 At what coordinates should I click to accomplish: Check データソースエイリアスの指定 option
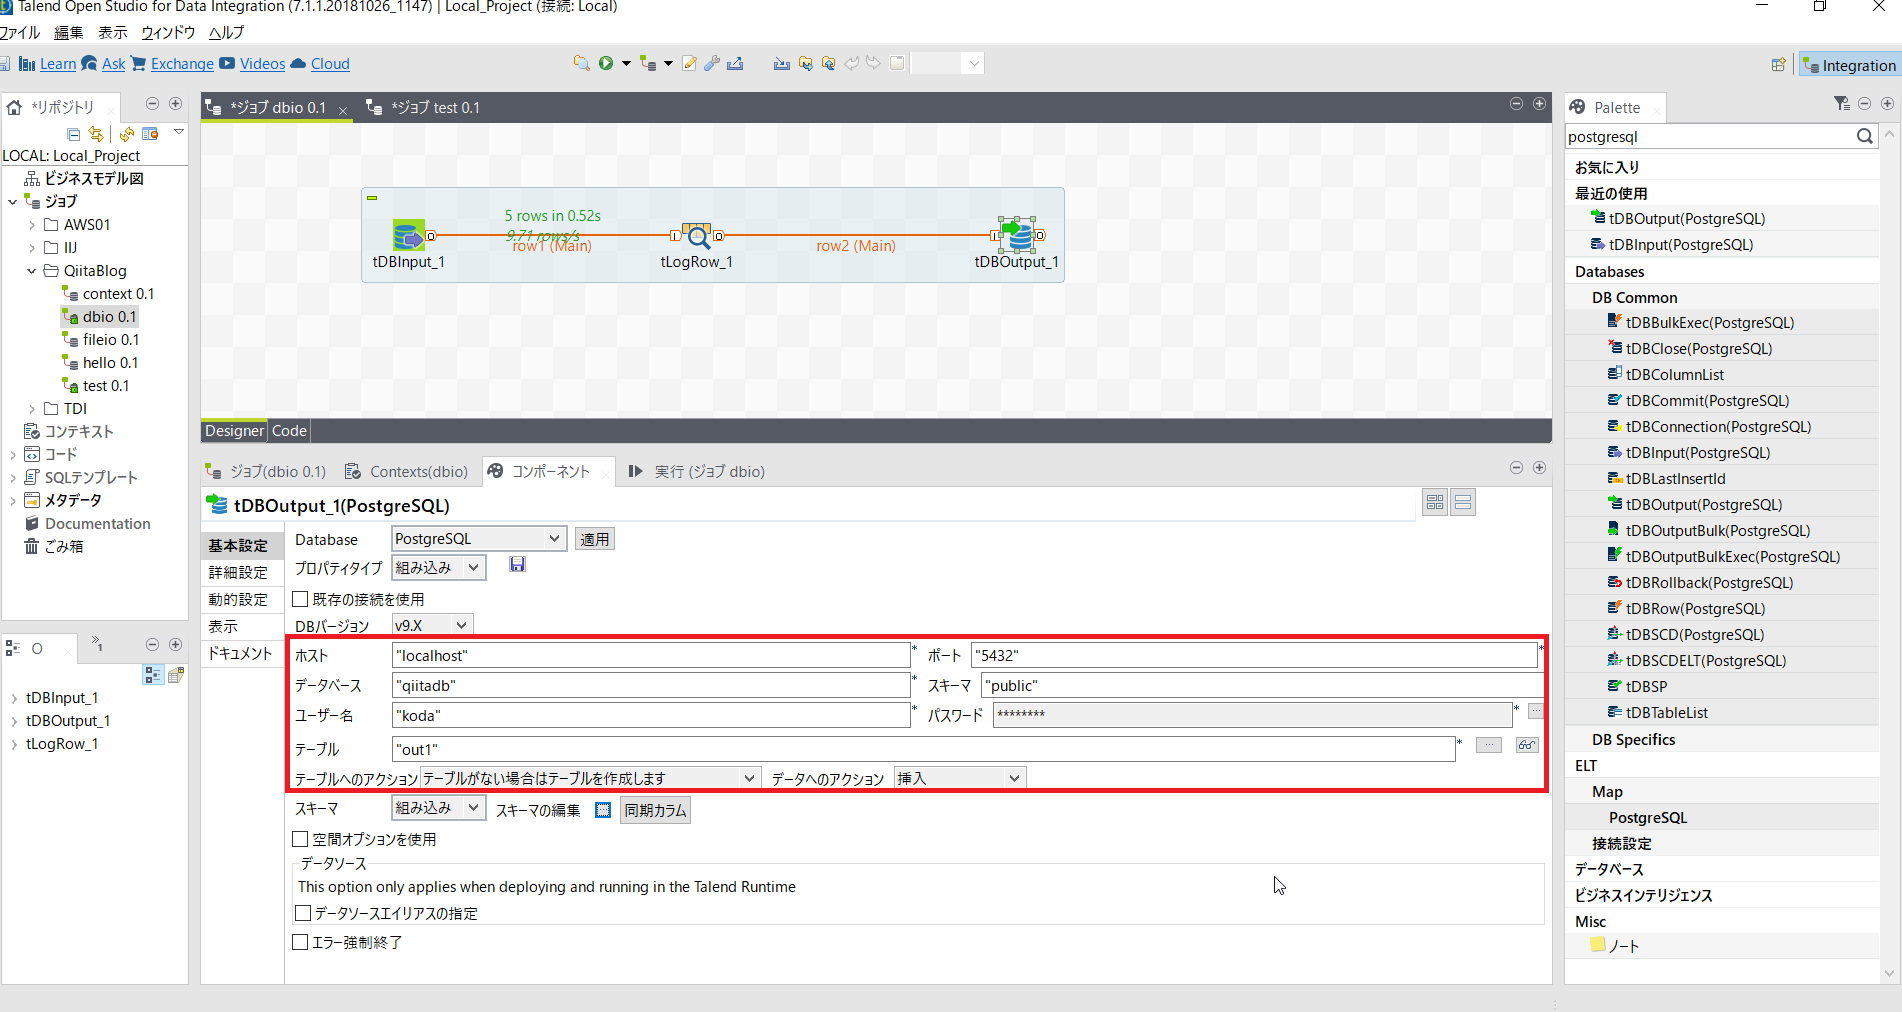pos(303,913)
